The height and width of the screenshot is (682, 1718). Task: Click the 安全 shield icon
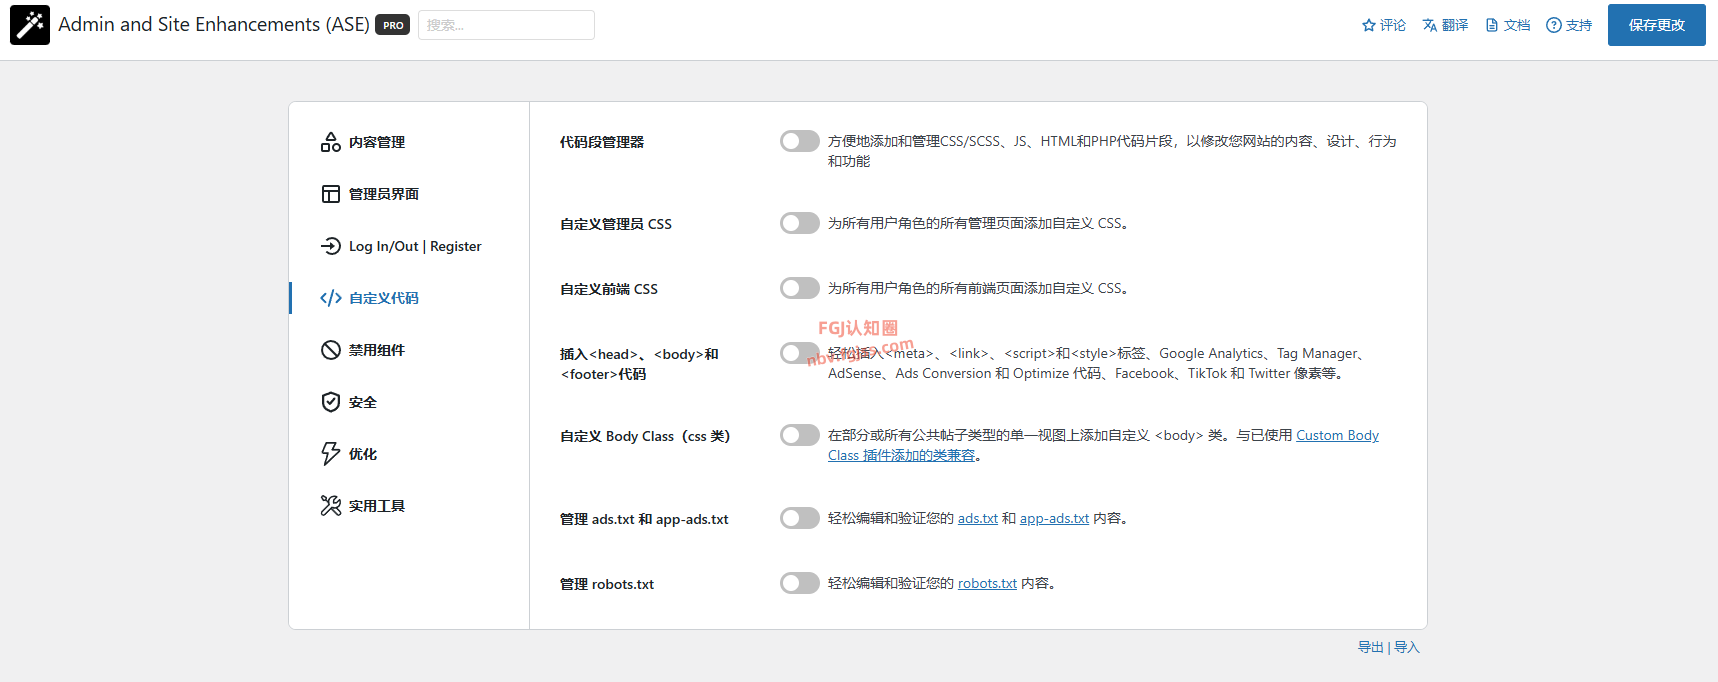(331, 402)
